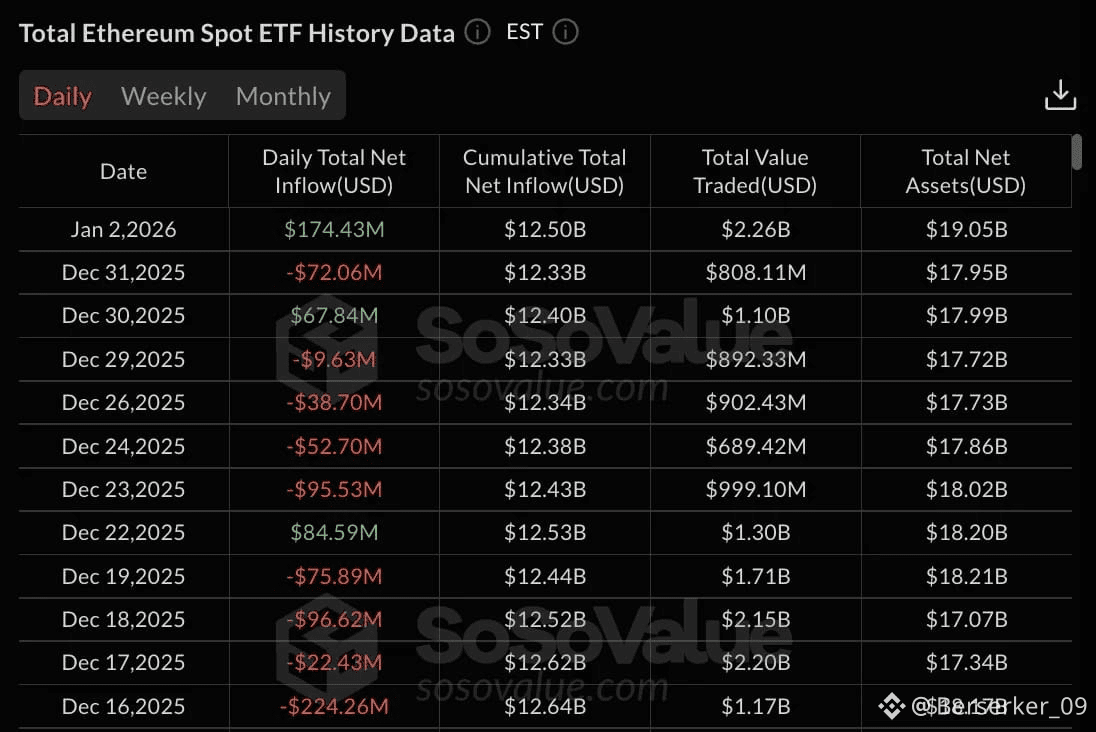Select the Jan 2,2026 date cell
This screenshot has width=1096, height=732.
point(124,230)
